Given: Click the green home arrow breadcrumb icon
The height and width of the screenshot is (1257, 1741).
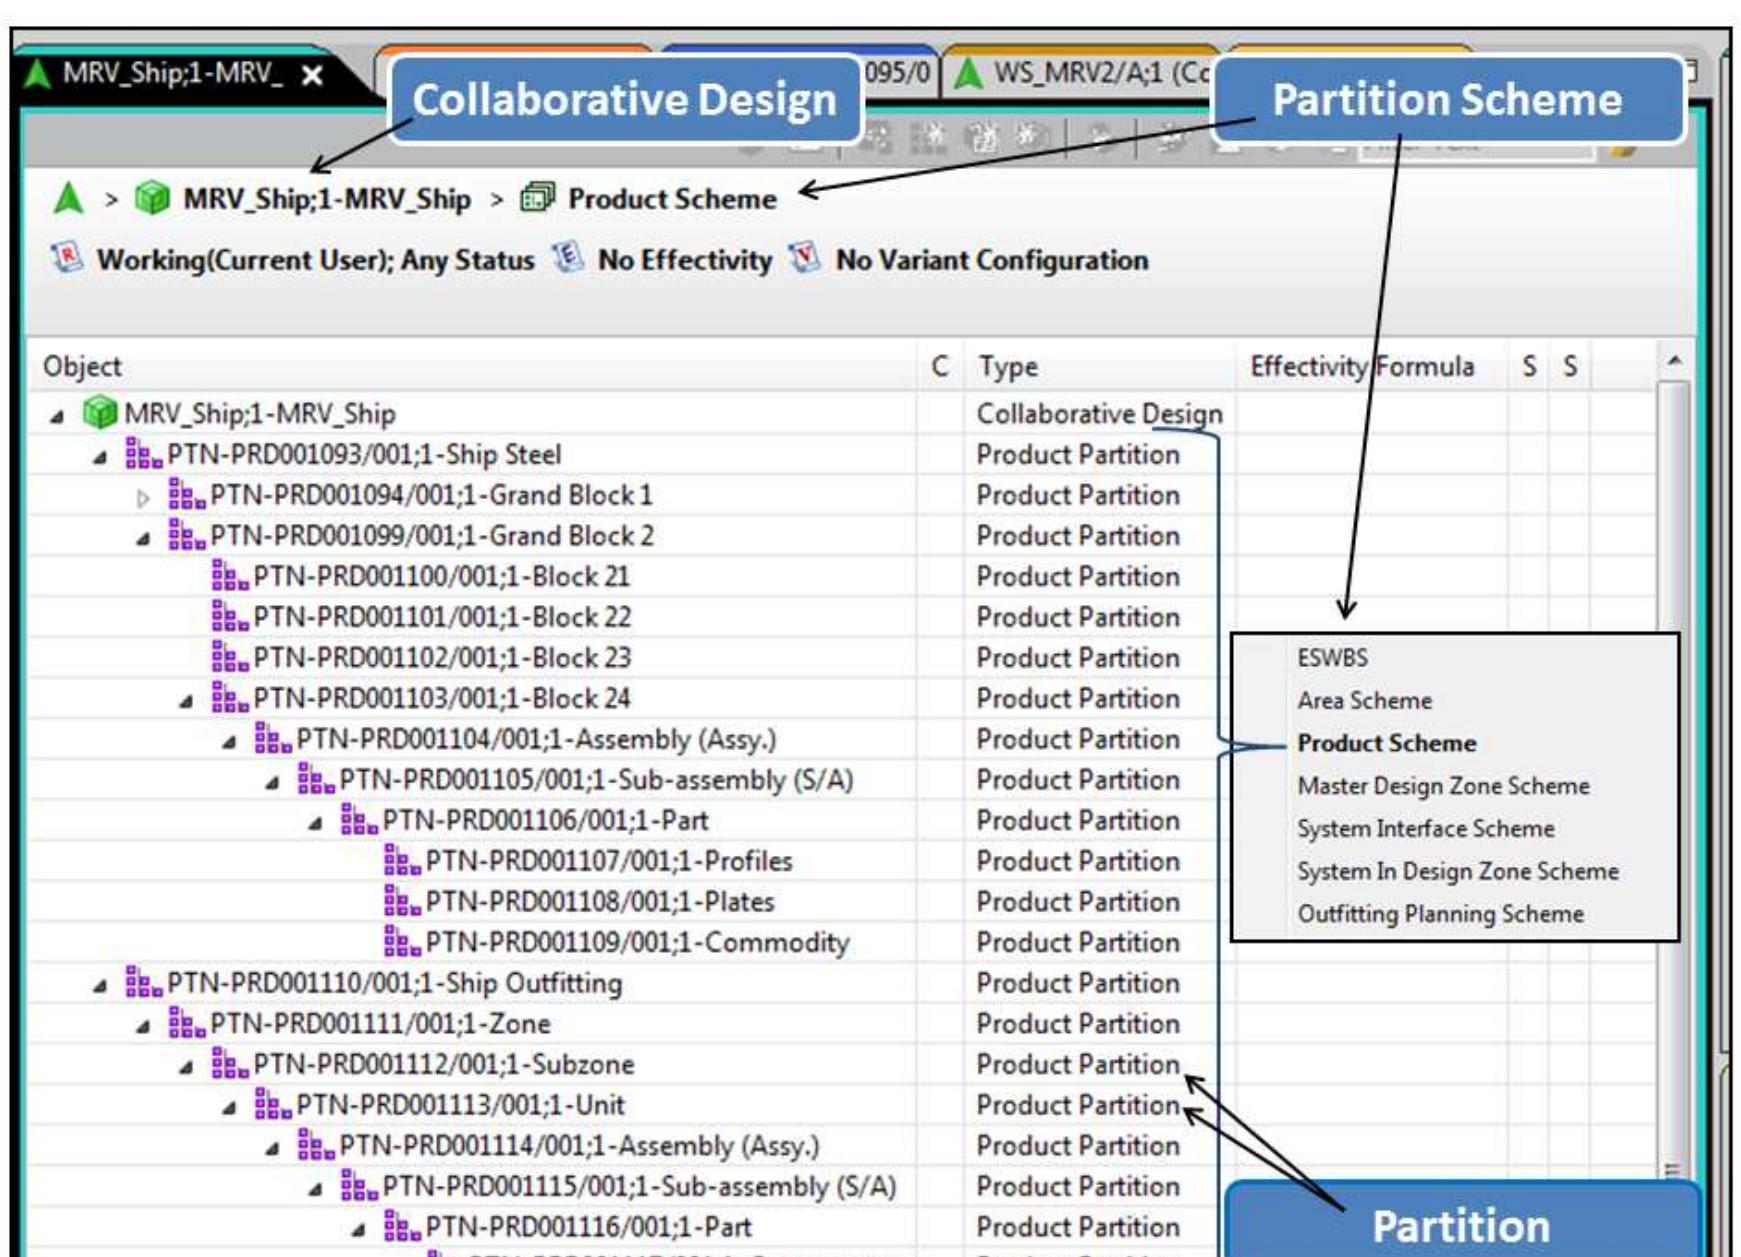Looking at the screenshot, I should coord(68,199).
